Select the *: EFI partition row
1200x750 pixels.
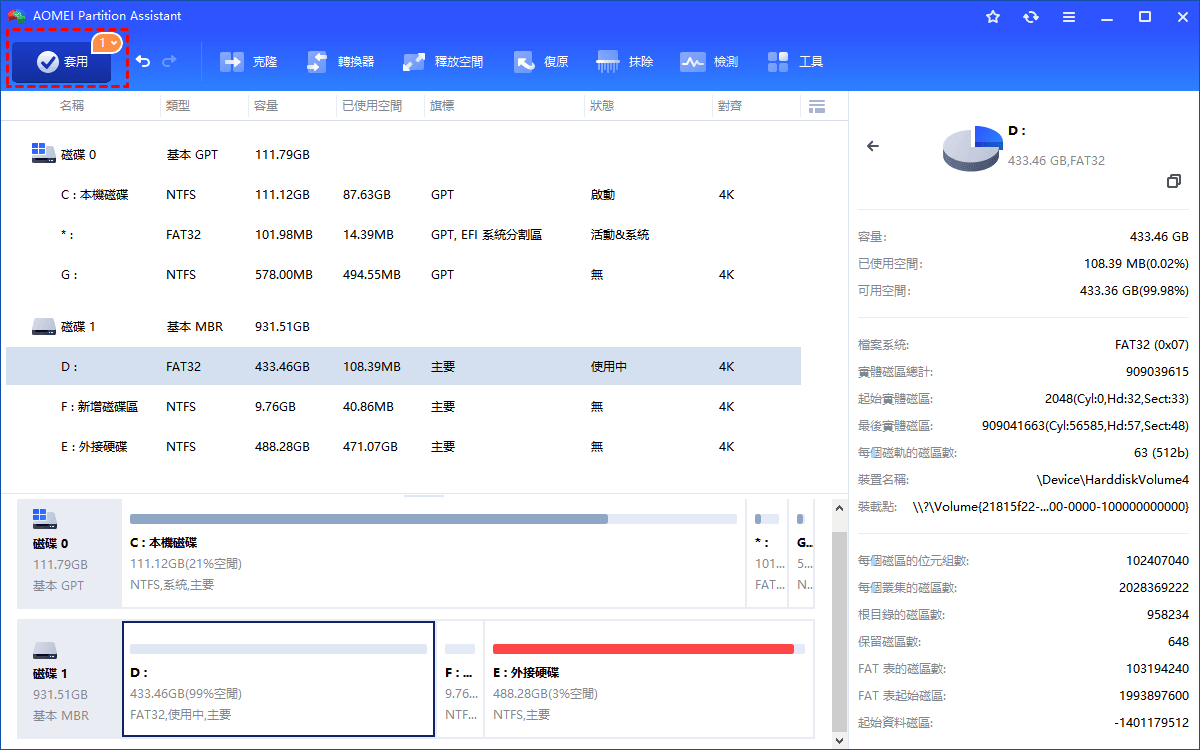pyautogui.click(x=404, y=235)
